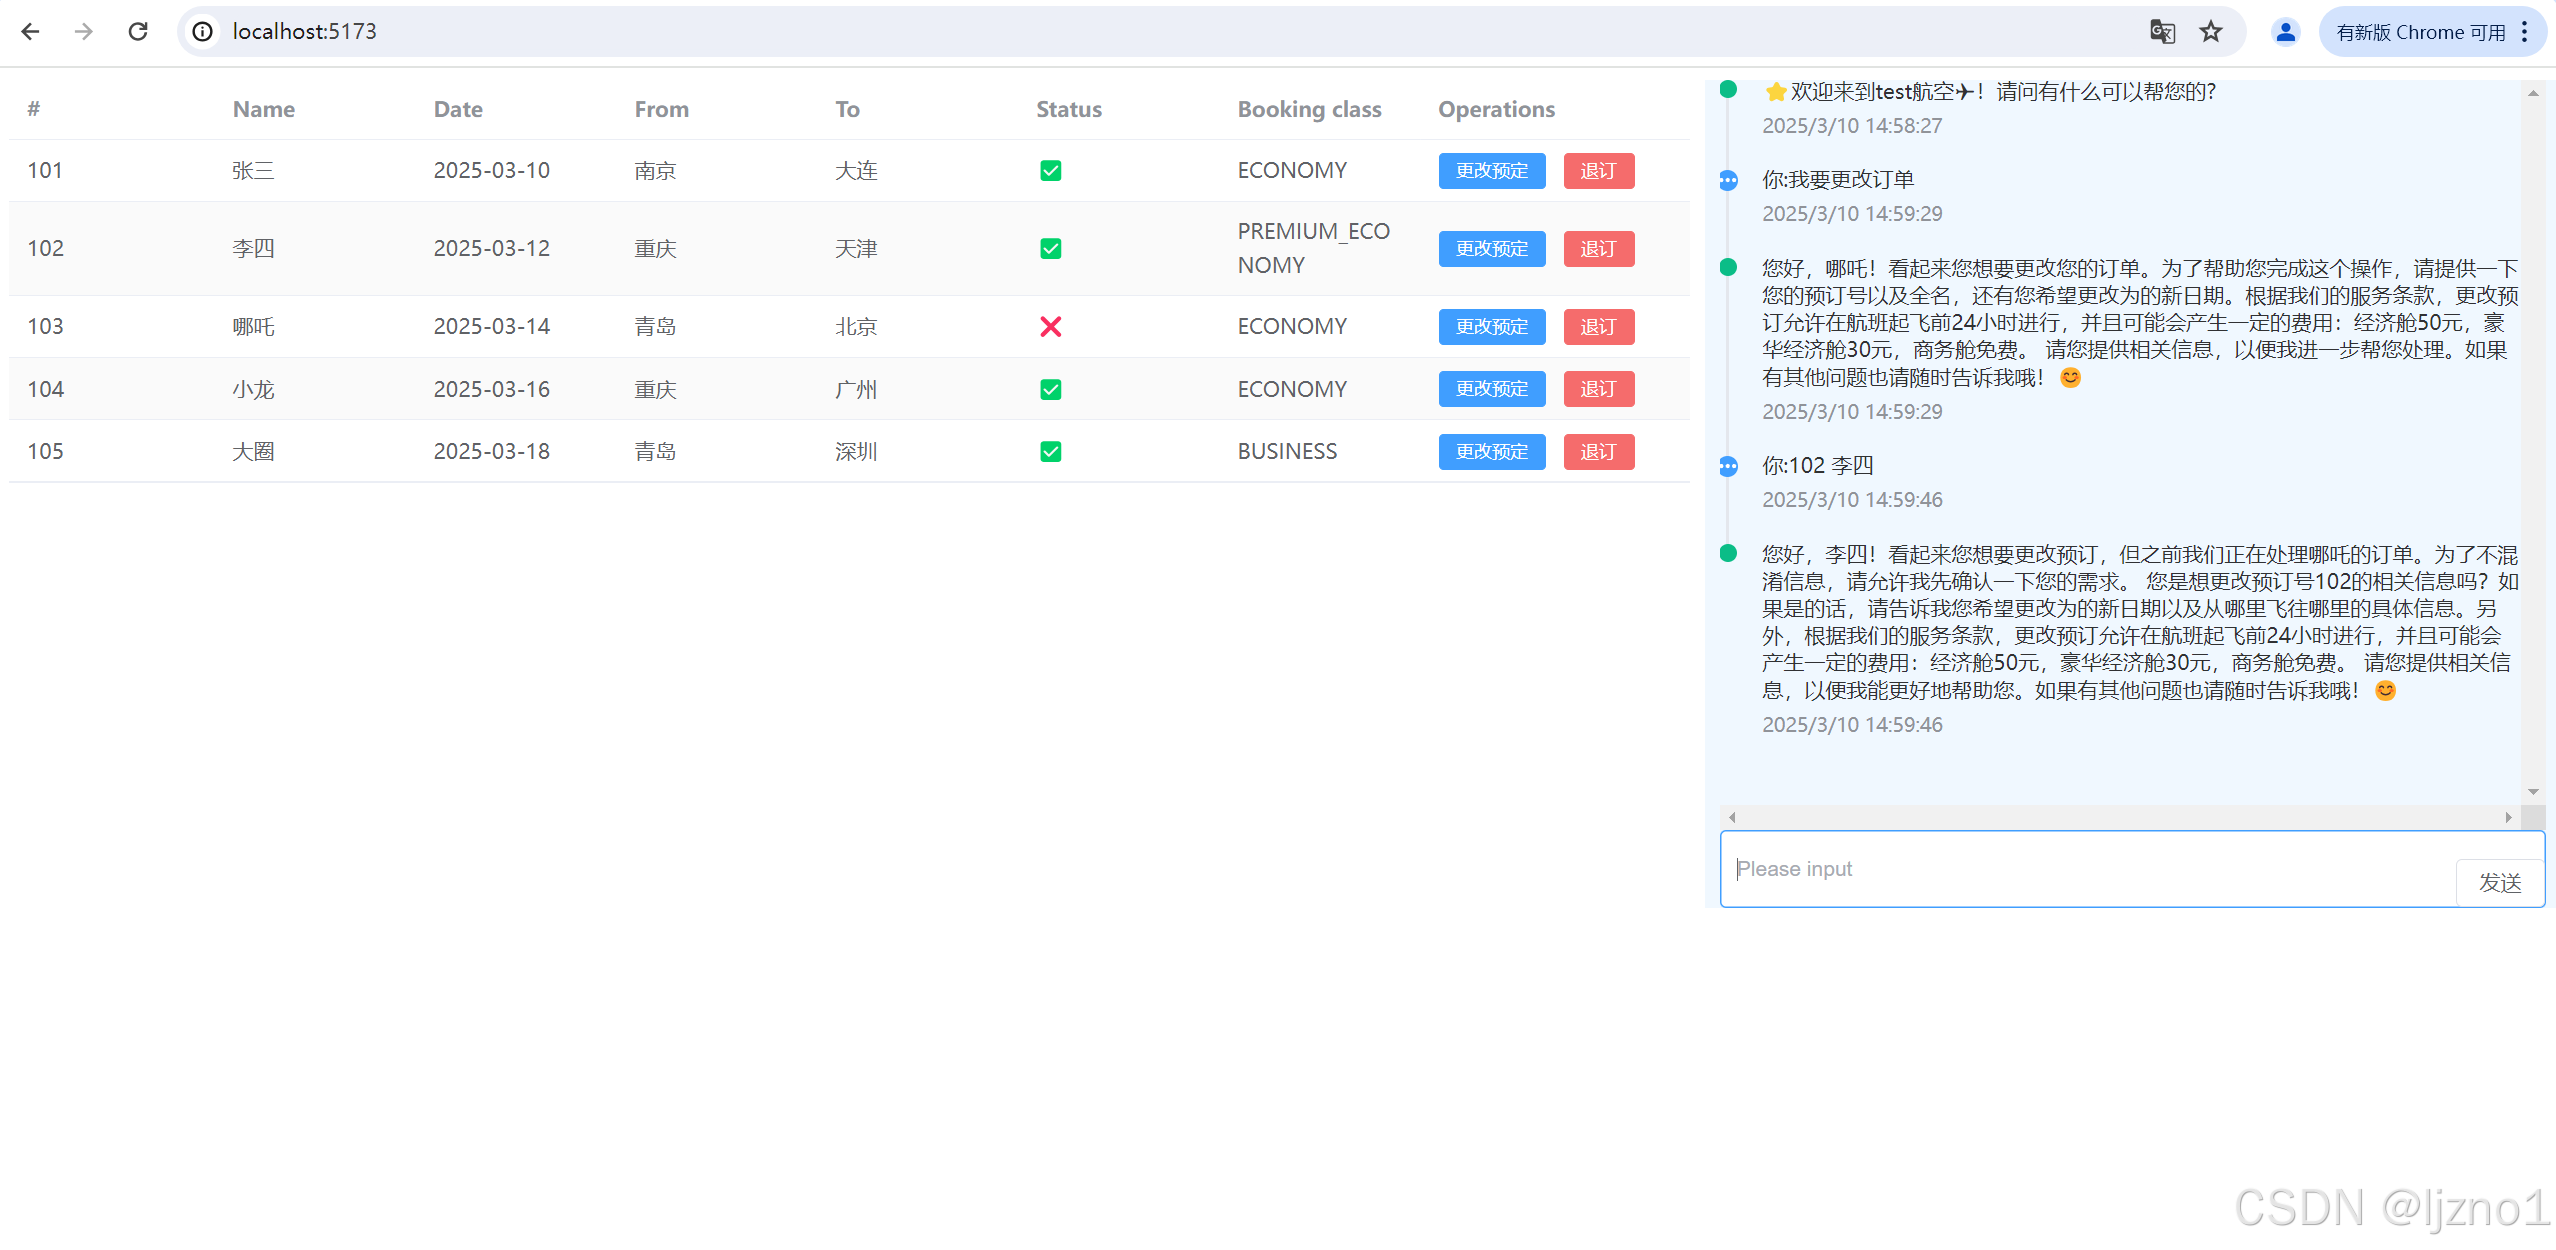Bookmark this page with star icon
Screen dimensions: 2556x1250
pyautogui.click(x=2211, y=32)
